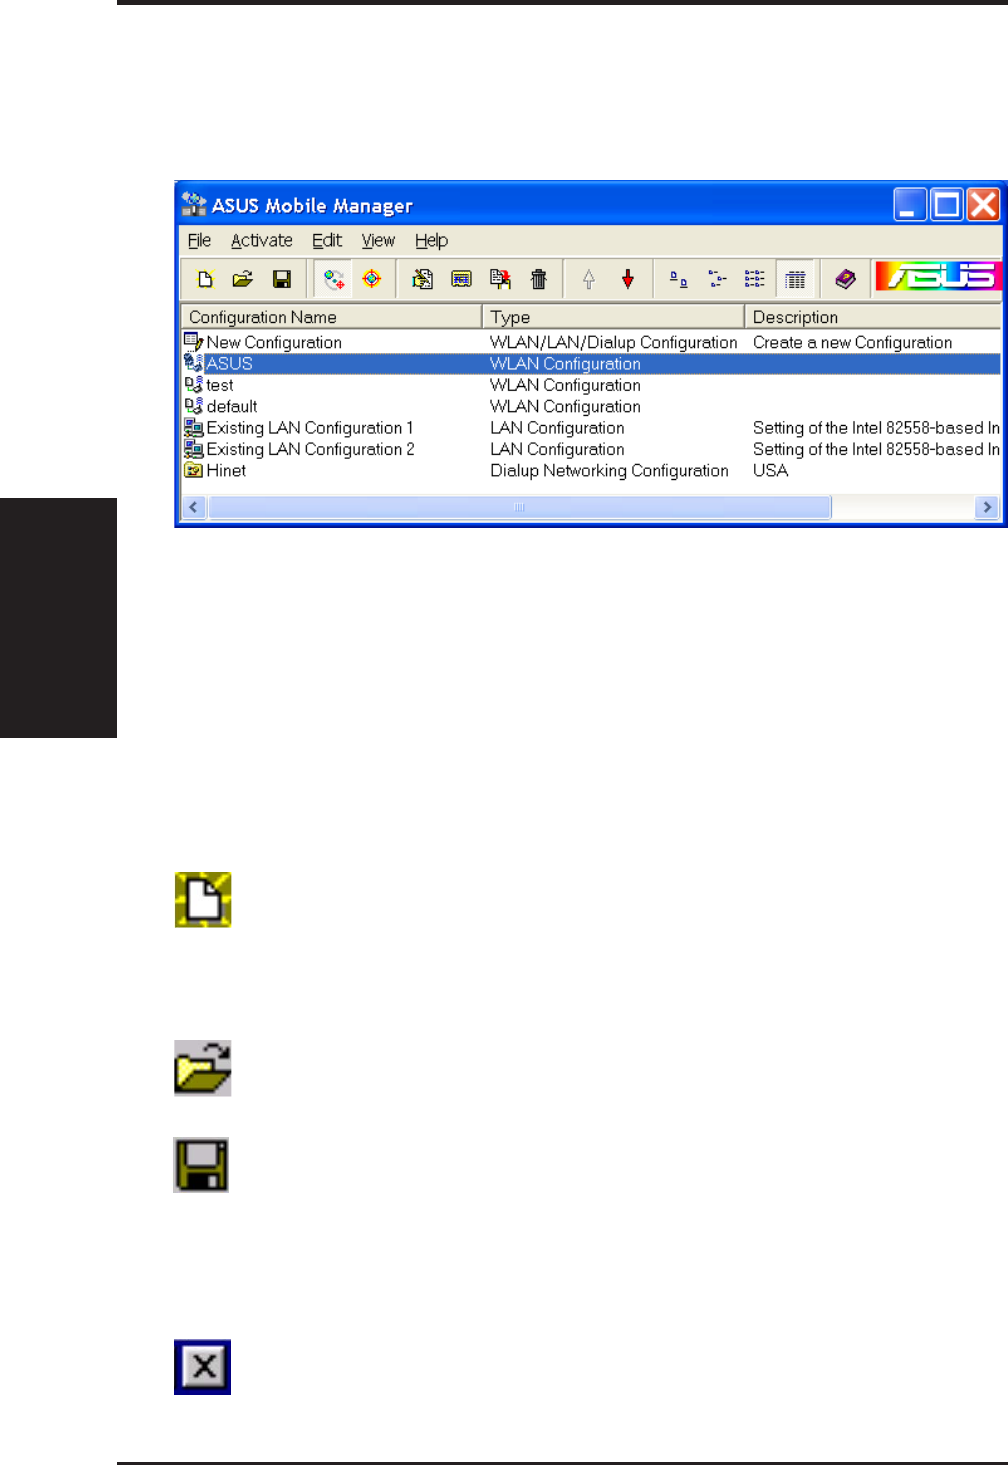This screenshot has height=1465, width=1008.
Task: Select Existing LAN Configuration 2
Action: 591,449
